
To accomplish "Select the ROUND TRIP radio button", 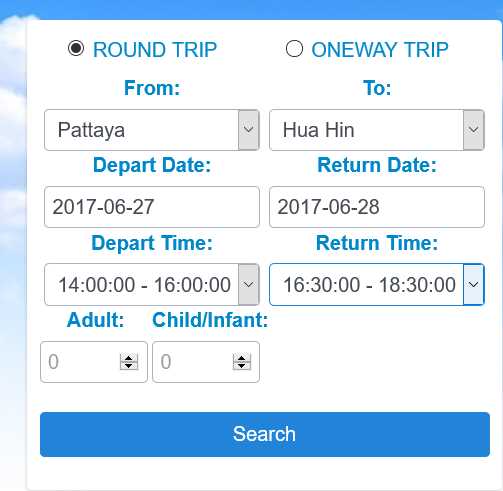I will click(x=76, y=49).
